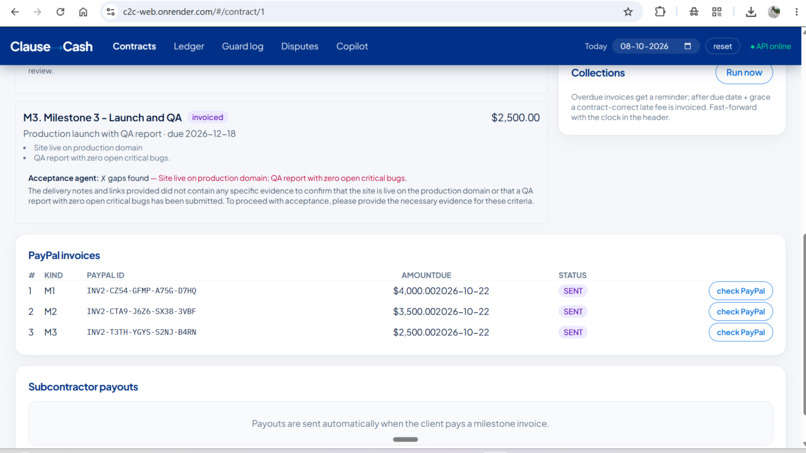The width and height of the screenshot is (806, 453).
Task: Open the Ledger tab
Action: pos(189,46)
